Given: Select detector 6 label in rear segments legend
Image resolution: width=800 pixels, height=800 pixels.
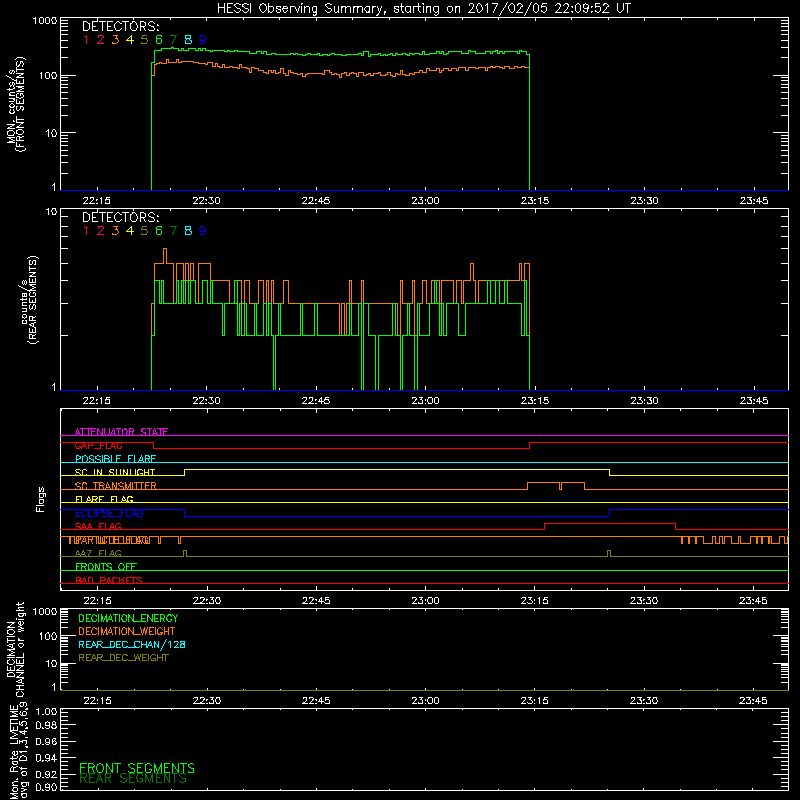Looking at the screenshot, I should (x=159, y=231).
